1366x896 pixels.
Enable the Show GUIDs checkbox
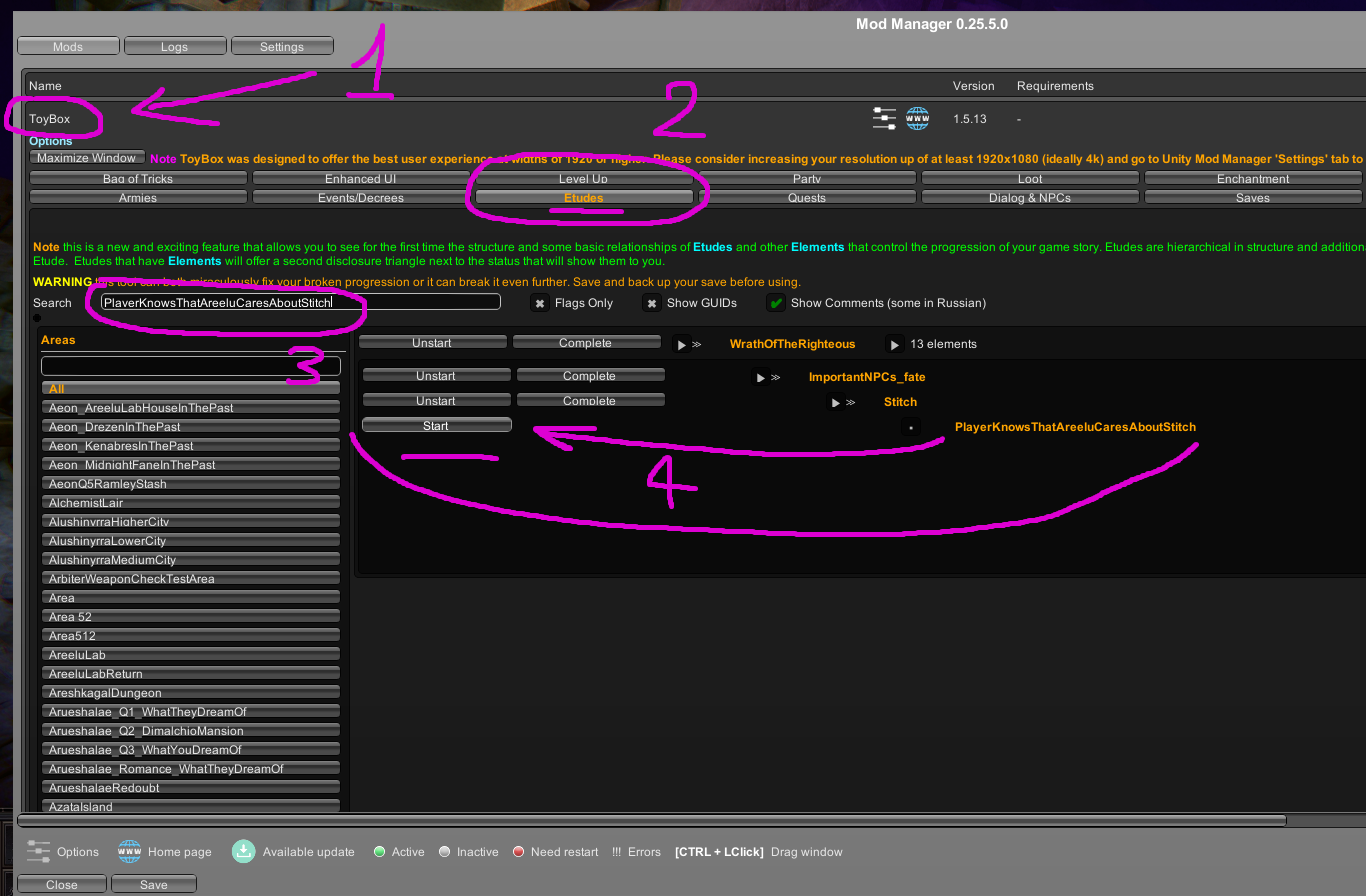pos(652,303)
